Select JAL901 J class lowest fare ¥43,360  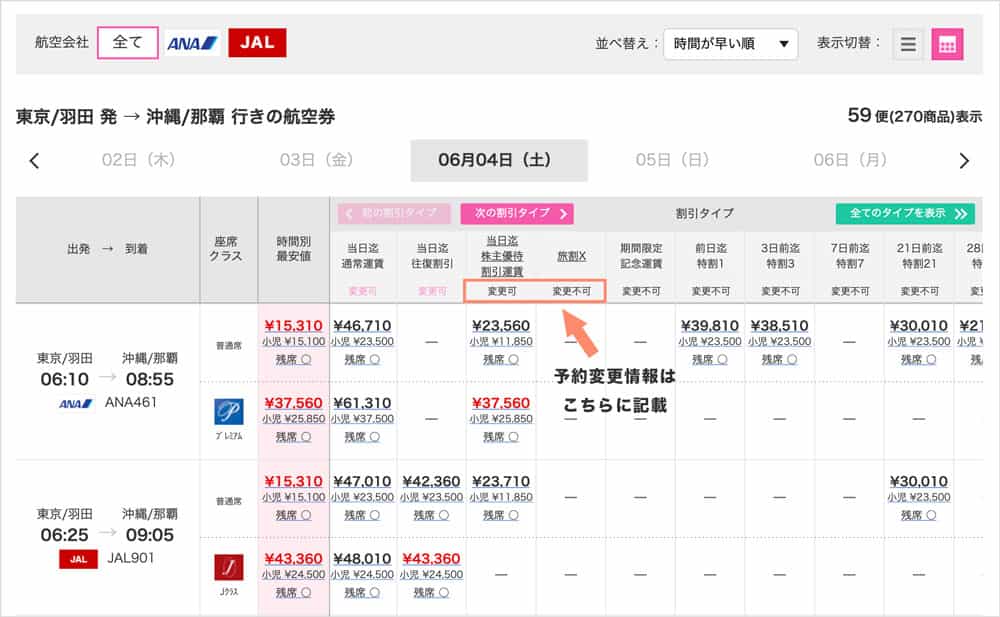pos(293,559)
